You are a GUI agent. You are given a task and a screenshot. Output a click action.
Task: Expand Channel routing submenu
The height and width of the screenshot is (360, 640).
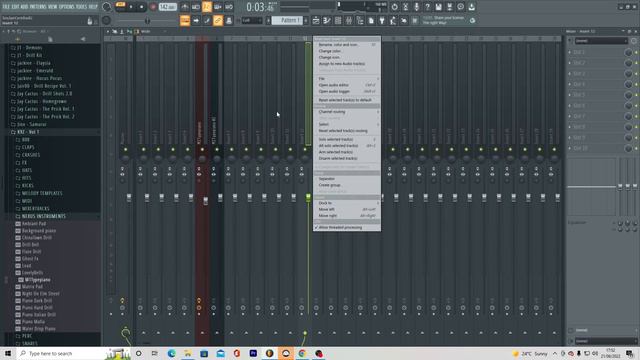(x=347, y=111)
